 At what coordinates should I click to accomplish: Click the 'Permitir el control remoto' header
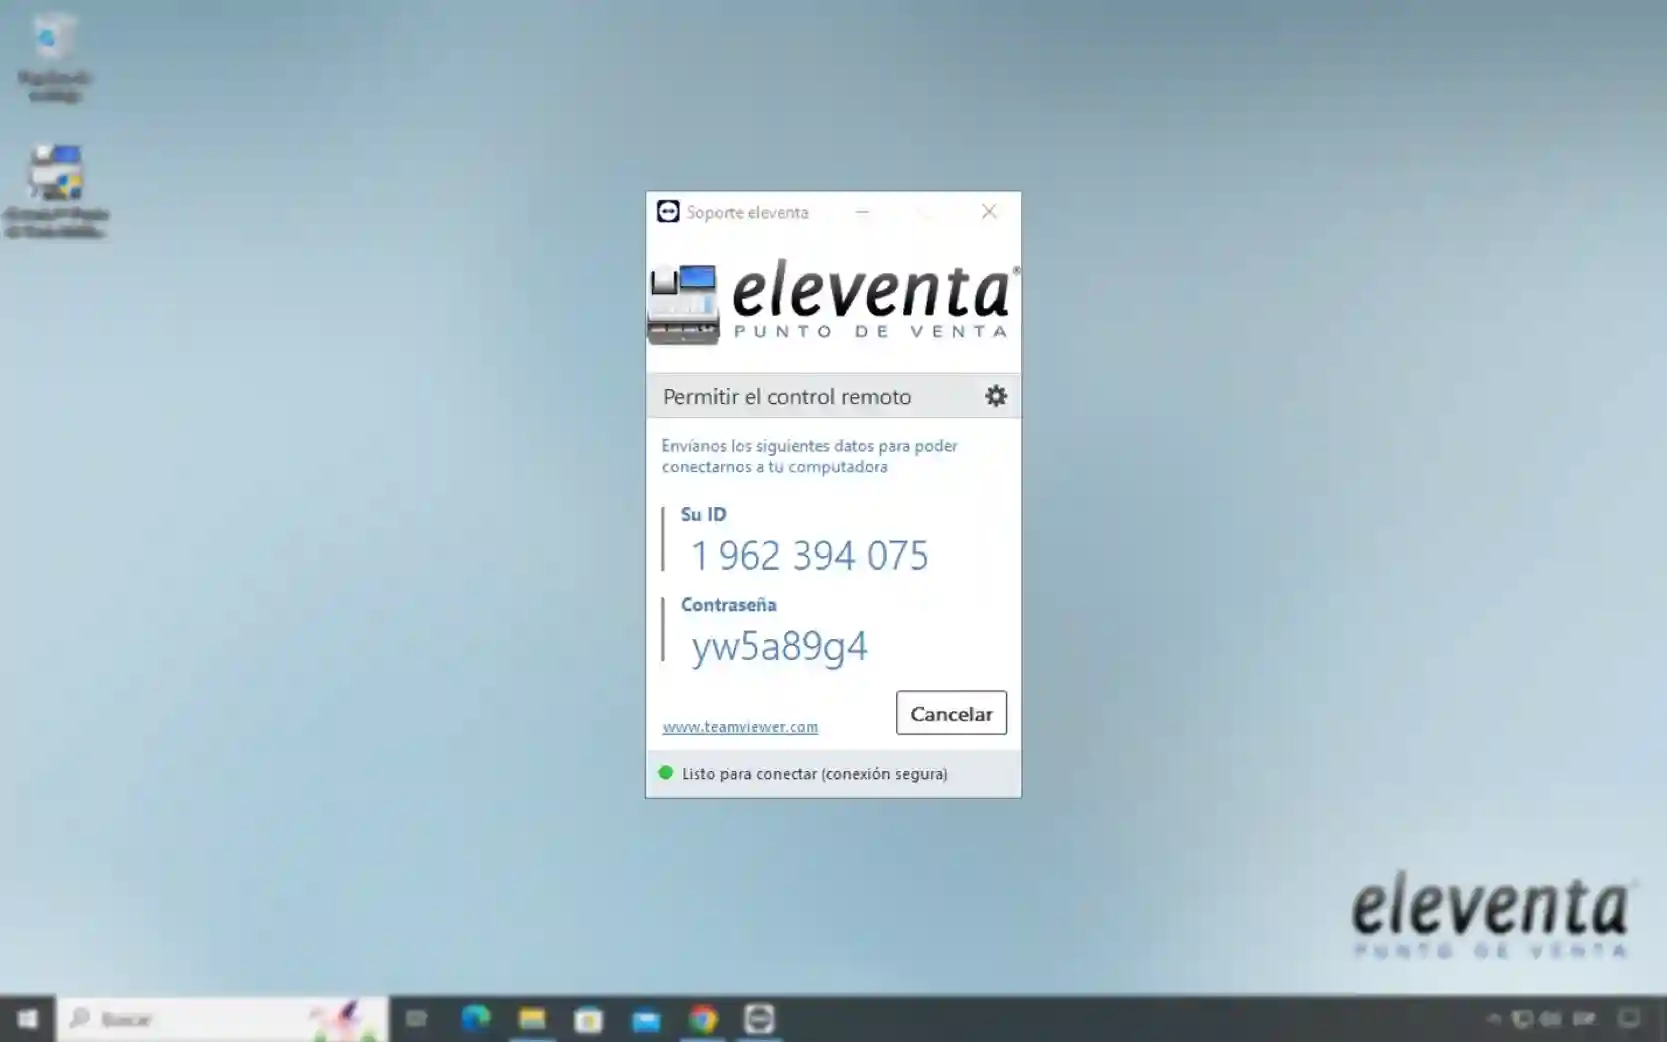pos(787,397)
